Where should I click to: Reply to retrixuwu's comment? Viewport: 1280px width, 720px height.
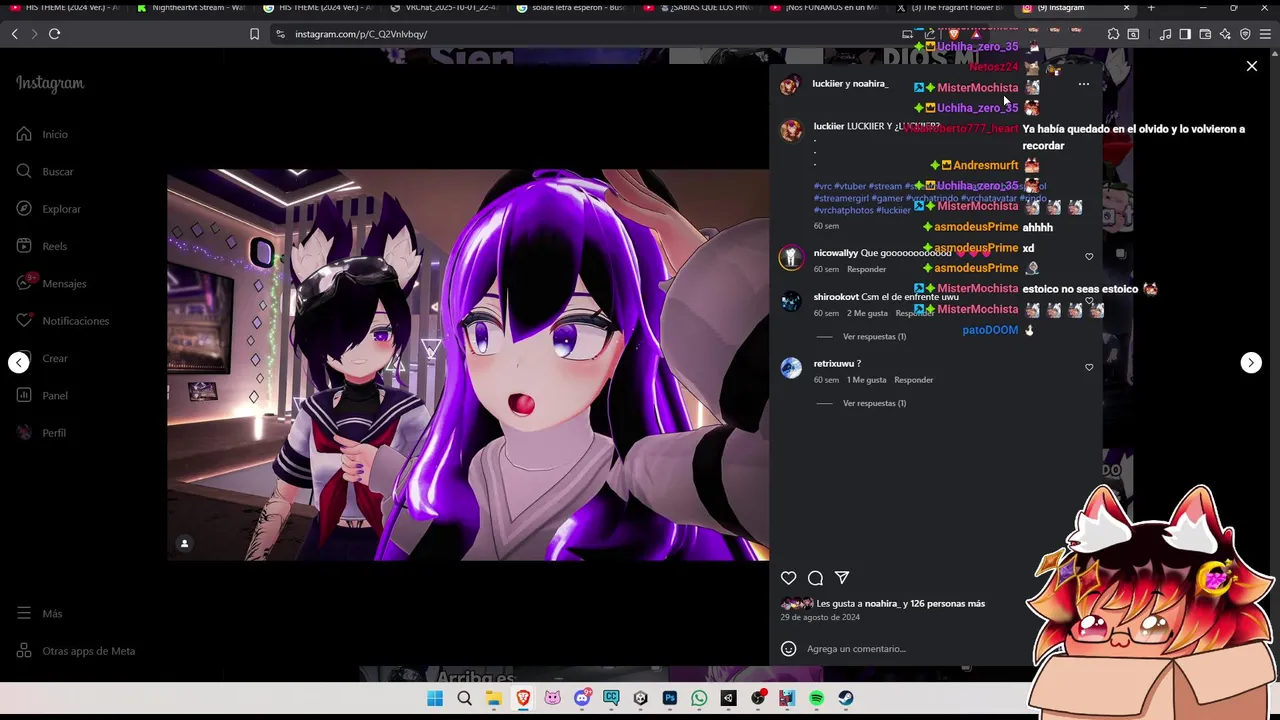913,380
